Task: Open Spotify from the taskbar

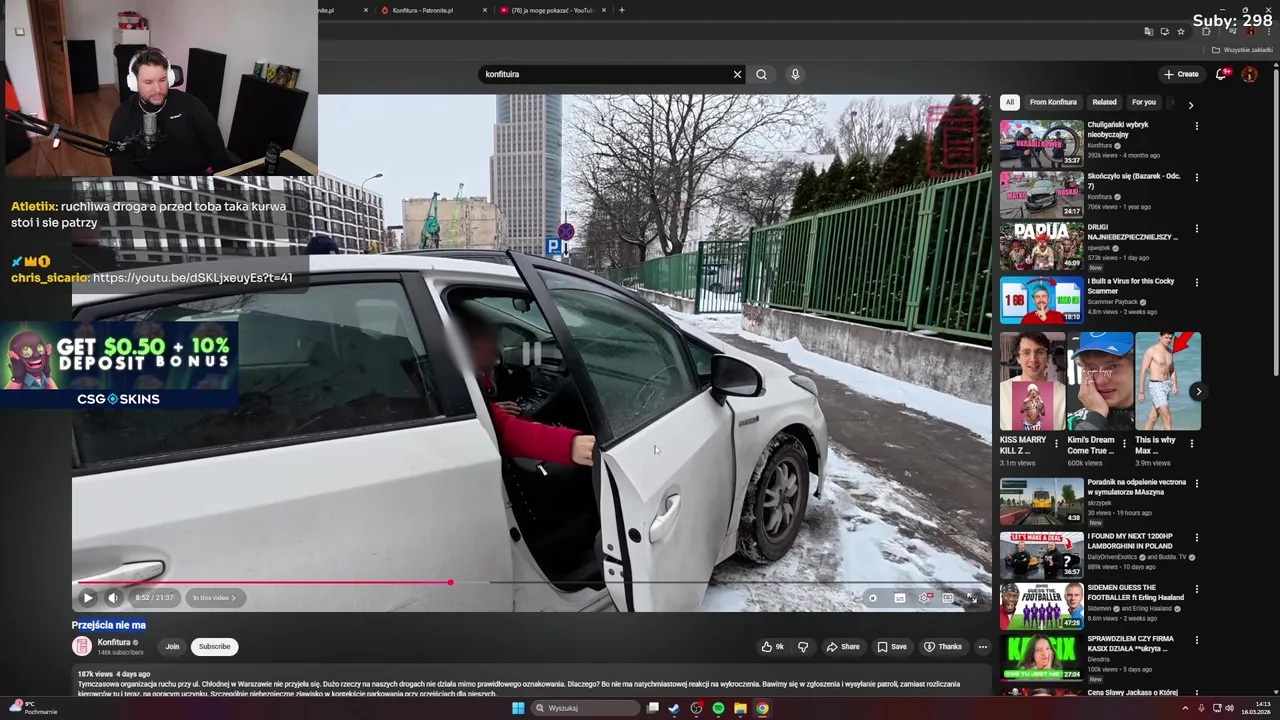Action: click(x=718, y=708)
